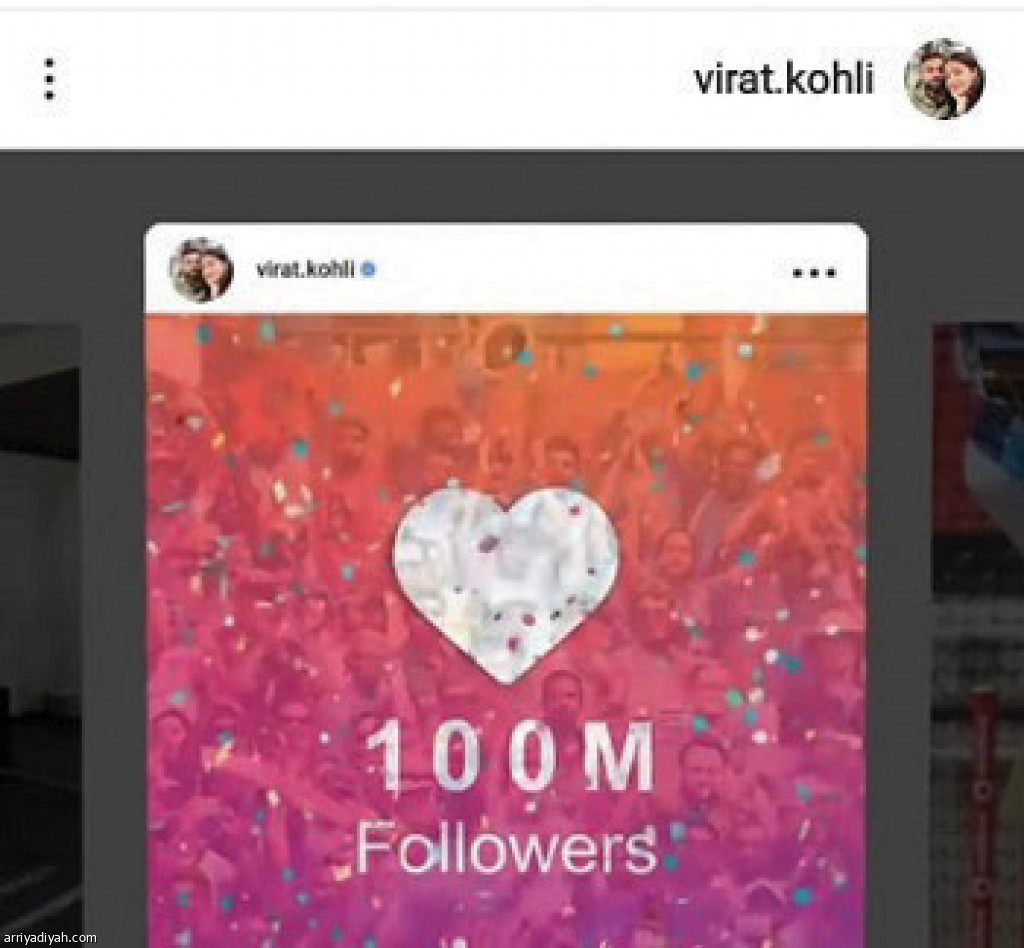Click the small avatar inside the post card
Screen dimensions: 1024x948
[200, 270]
